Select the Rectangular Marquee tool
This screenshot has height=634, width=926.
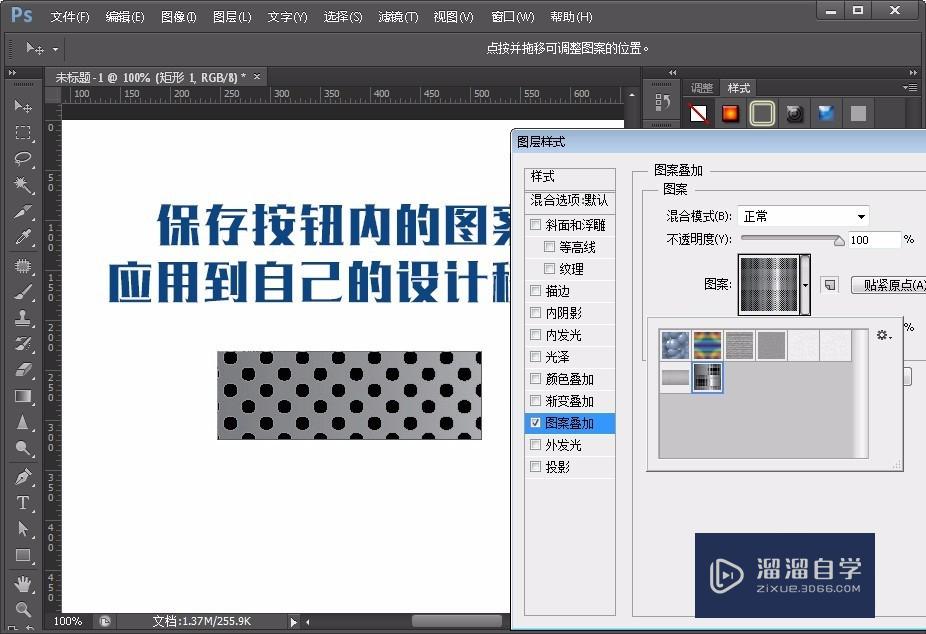(x=22, y=133)
